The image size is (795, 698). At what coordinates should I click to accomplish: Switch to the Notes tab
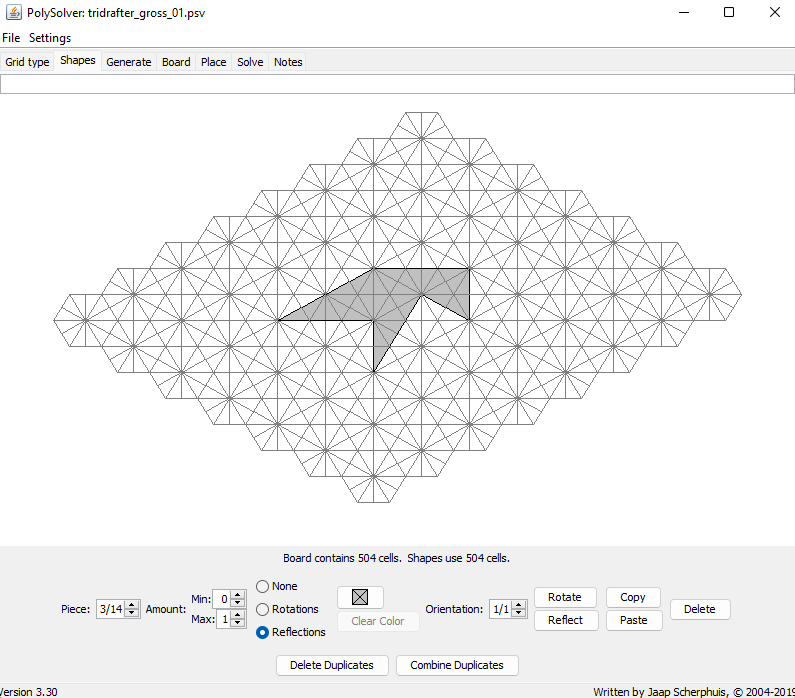pos(288,62)
